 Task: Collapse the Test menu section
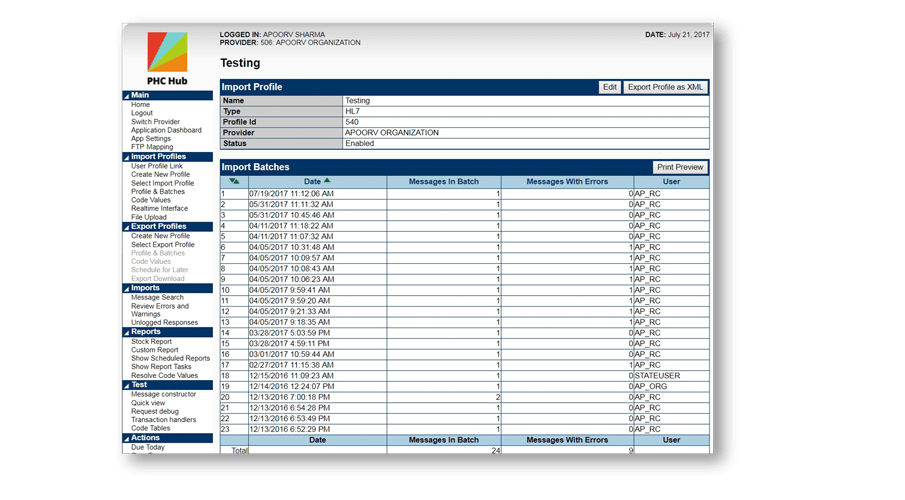click(x=126, y=385)
